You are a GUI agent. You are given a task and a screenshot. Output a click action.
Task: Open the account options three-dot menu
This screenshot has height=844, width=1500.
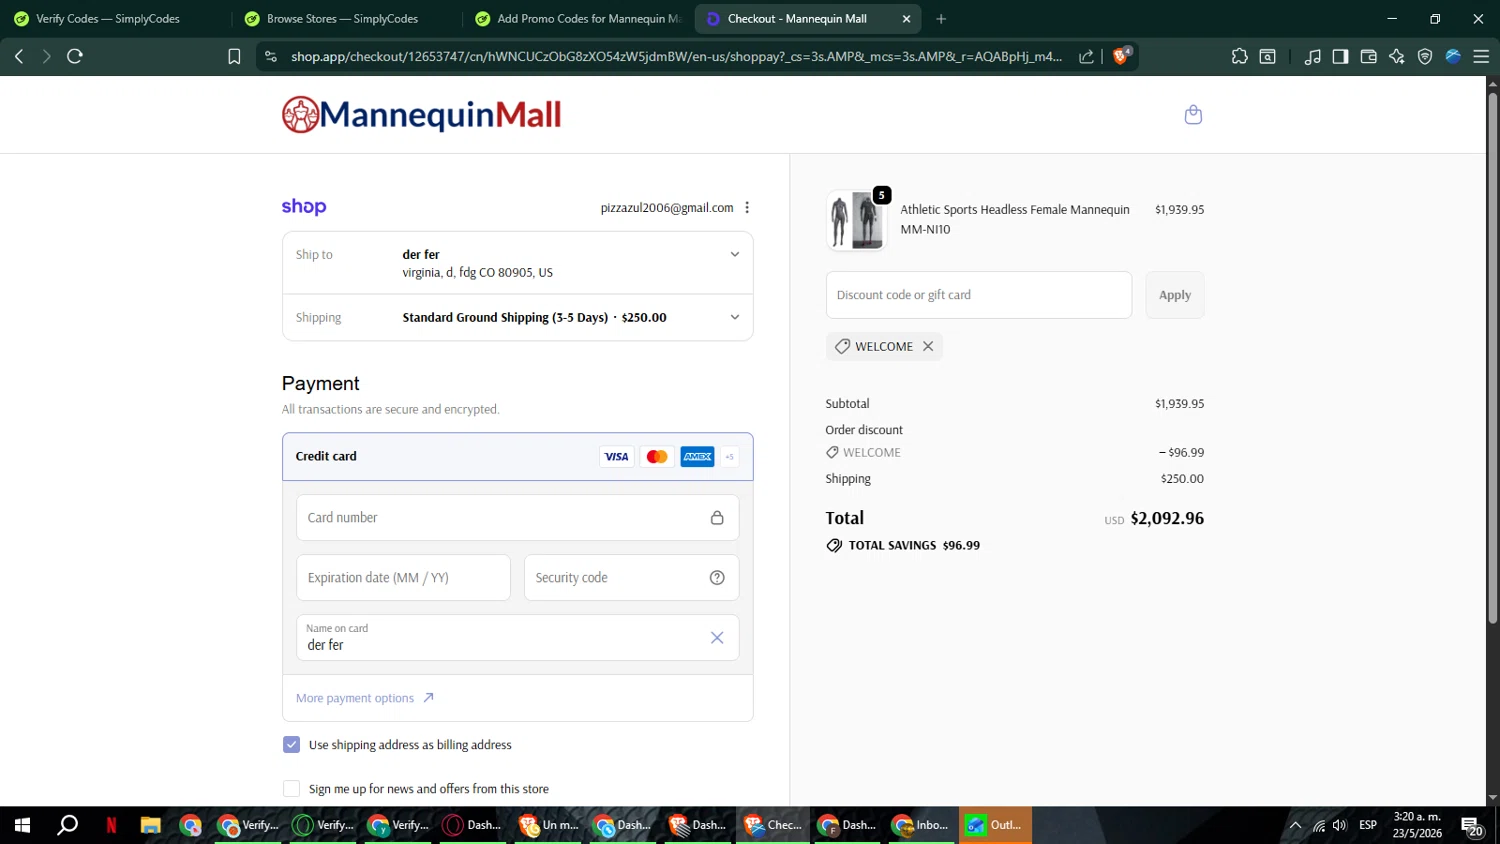click(x=747, y=208)
